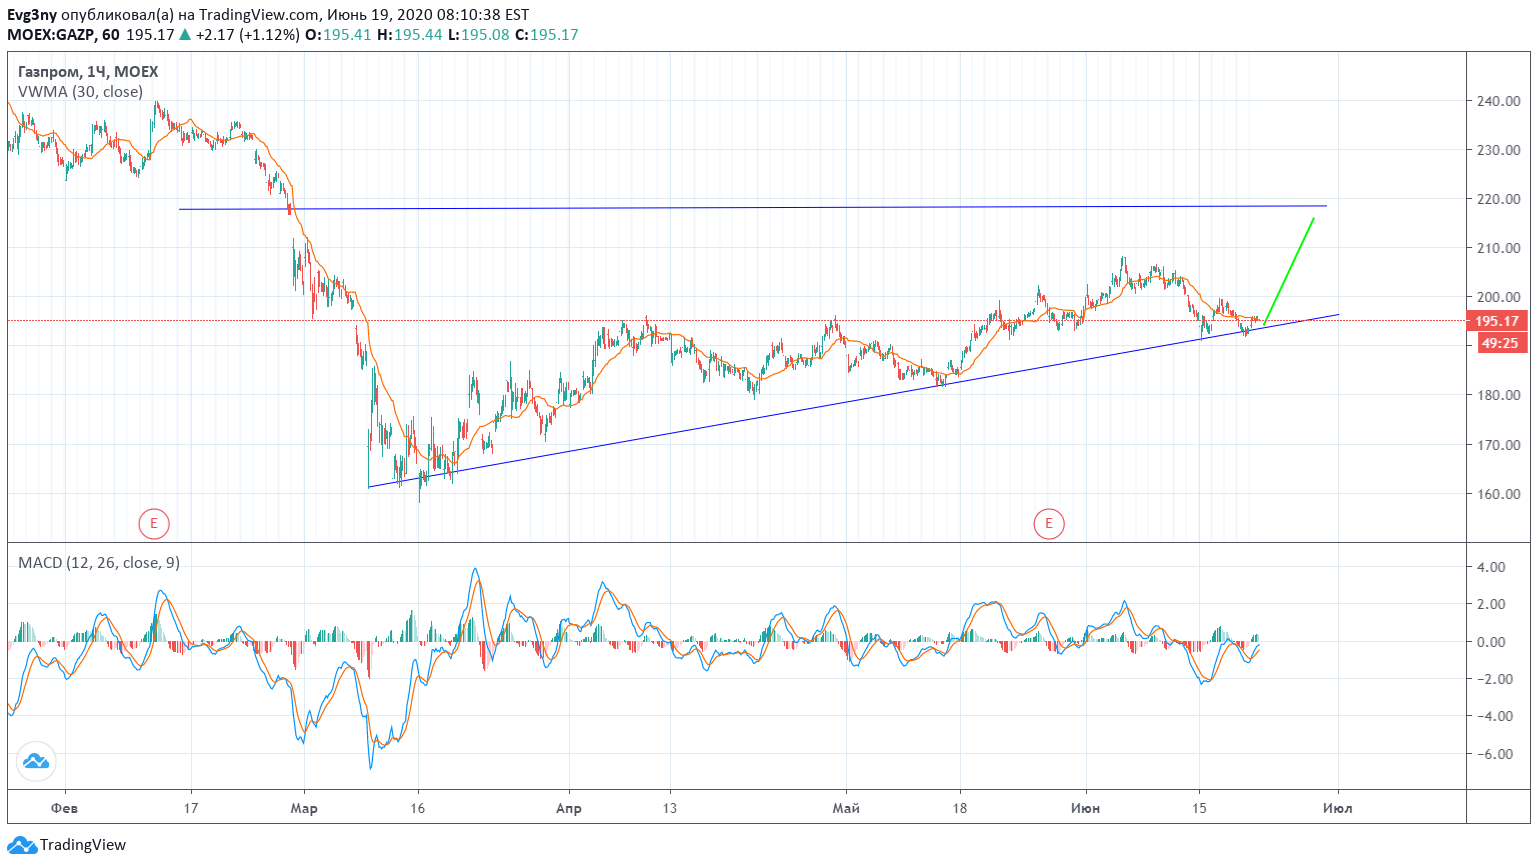
Task: Select the green projected upward trend line
Action: [x=1290, y=270]
